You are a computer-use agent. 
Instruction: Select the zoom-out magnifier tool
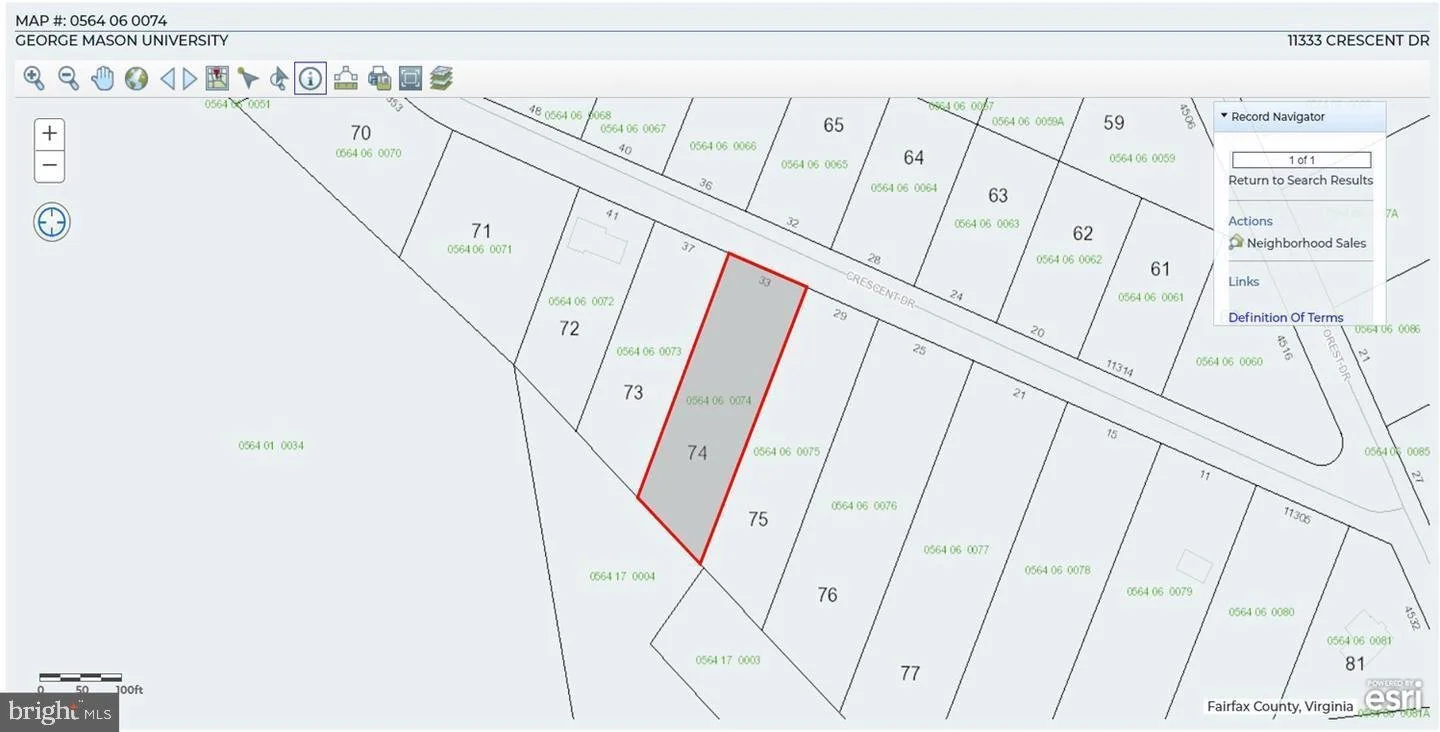68,78
